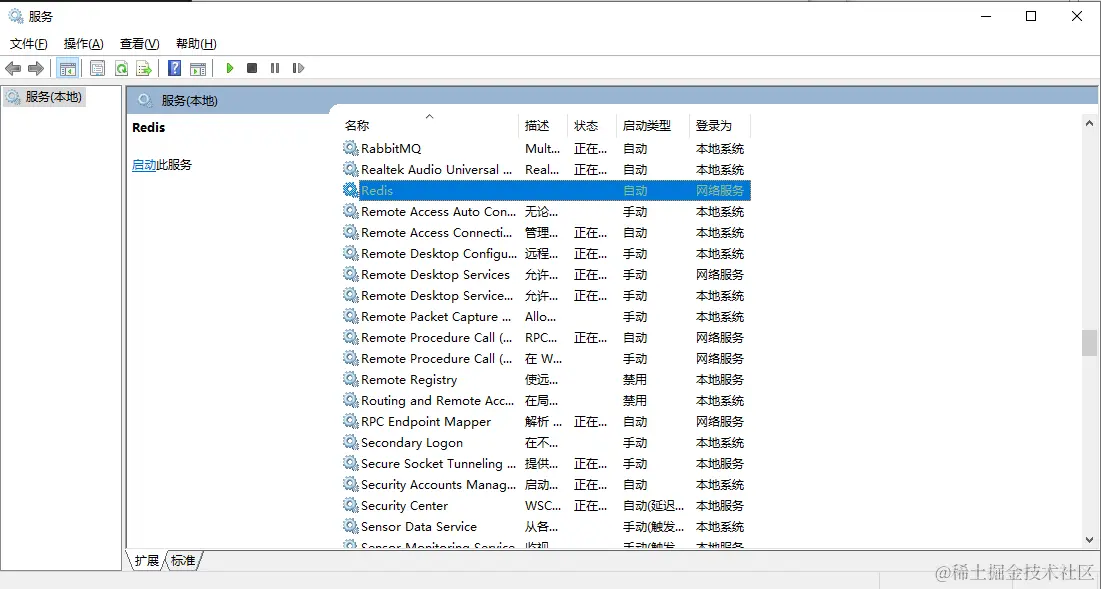
Task: Click the gear icon beside RPC Endpoint Mapper
Action: [x=350, y=421]
